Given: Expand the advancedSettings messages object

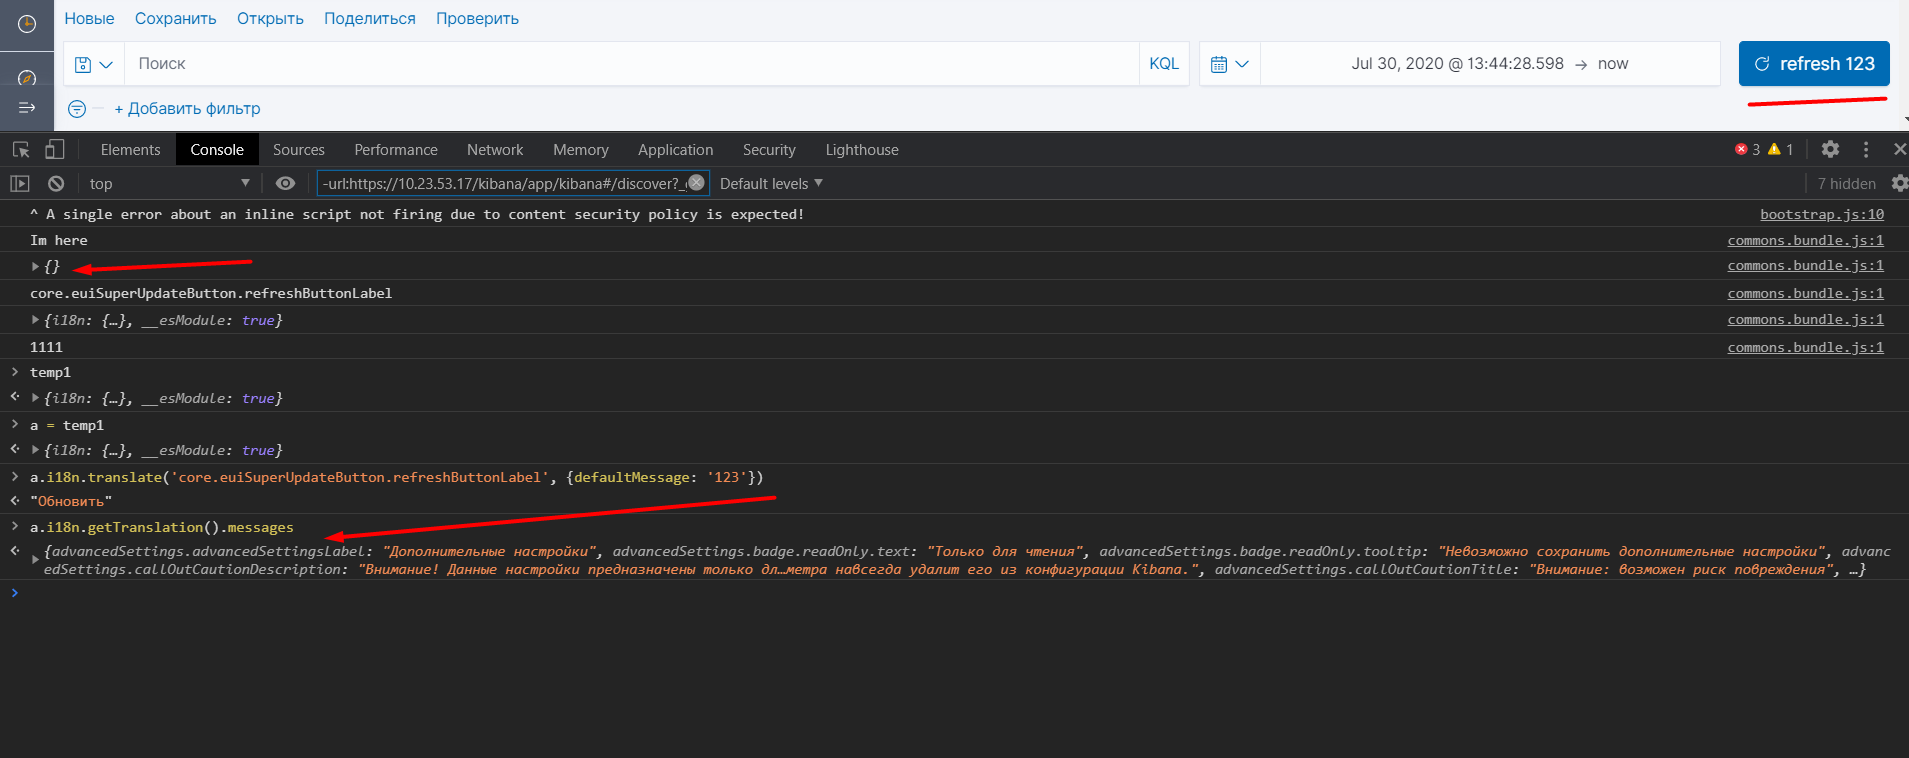Looking at the screenshot, I should (x=35, y=560).
